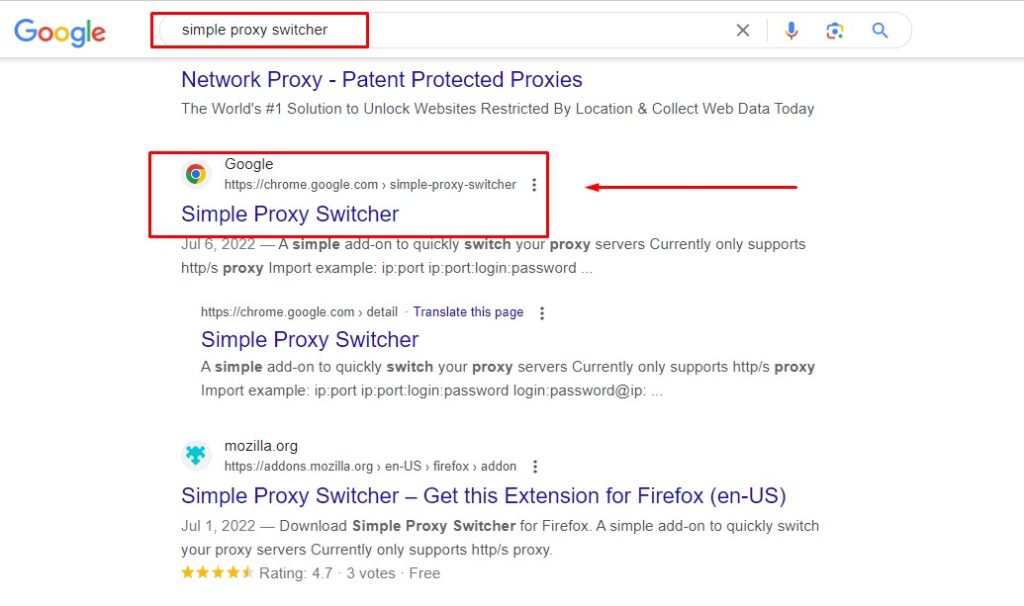Start voice search with microphone icon
The image size is (1024, 606).
(791, 31)
